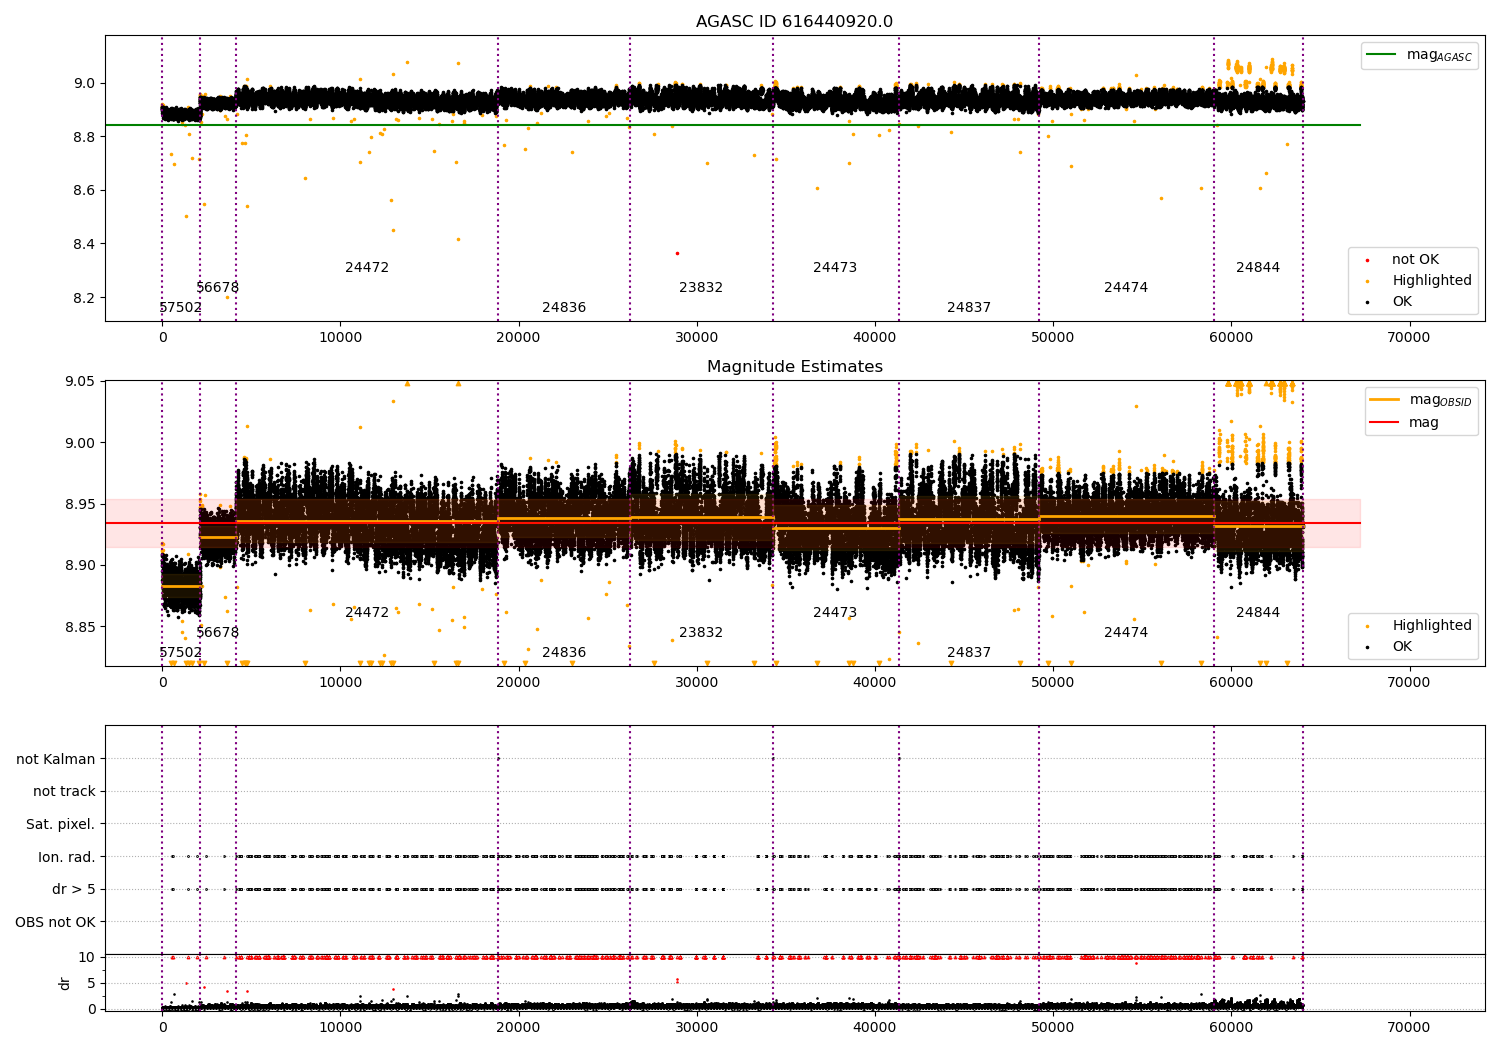The height and width of the screenshot is (1050, 1500).
Task: Select the 'Sat. pixel.' row label
Action: pyautogui.click(x=60, y=825)
